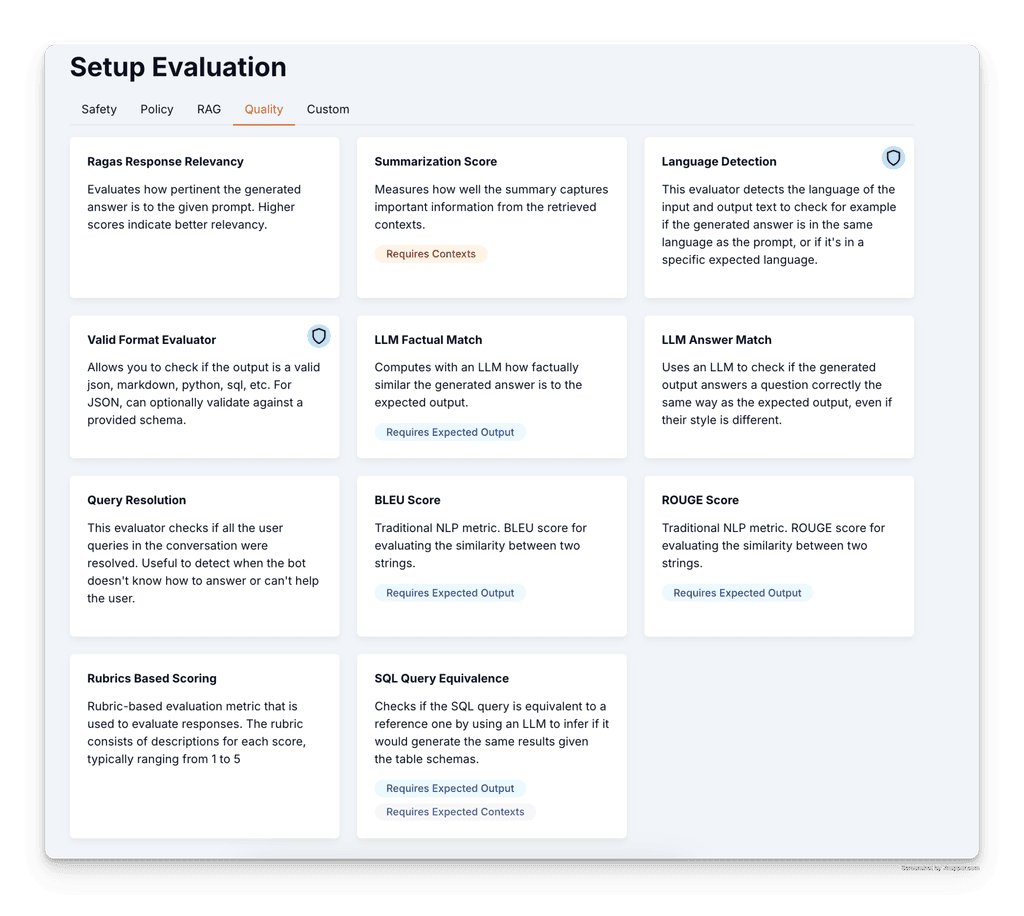Switch to the Safety tab

point(99,109)
